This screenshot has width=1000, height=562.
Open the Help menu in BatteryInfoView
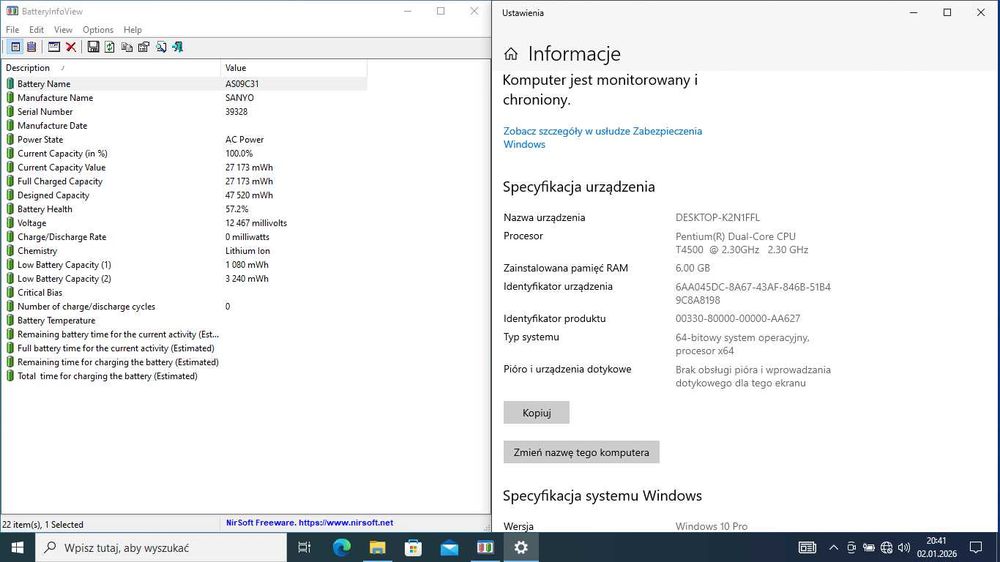pos(133,29)
